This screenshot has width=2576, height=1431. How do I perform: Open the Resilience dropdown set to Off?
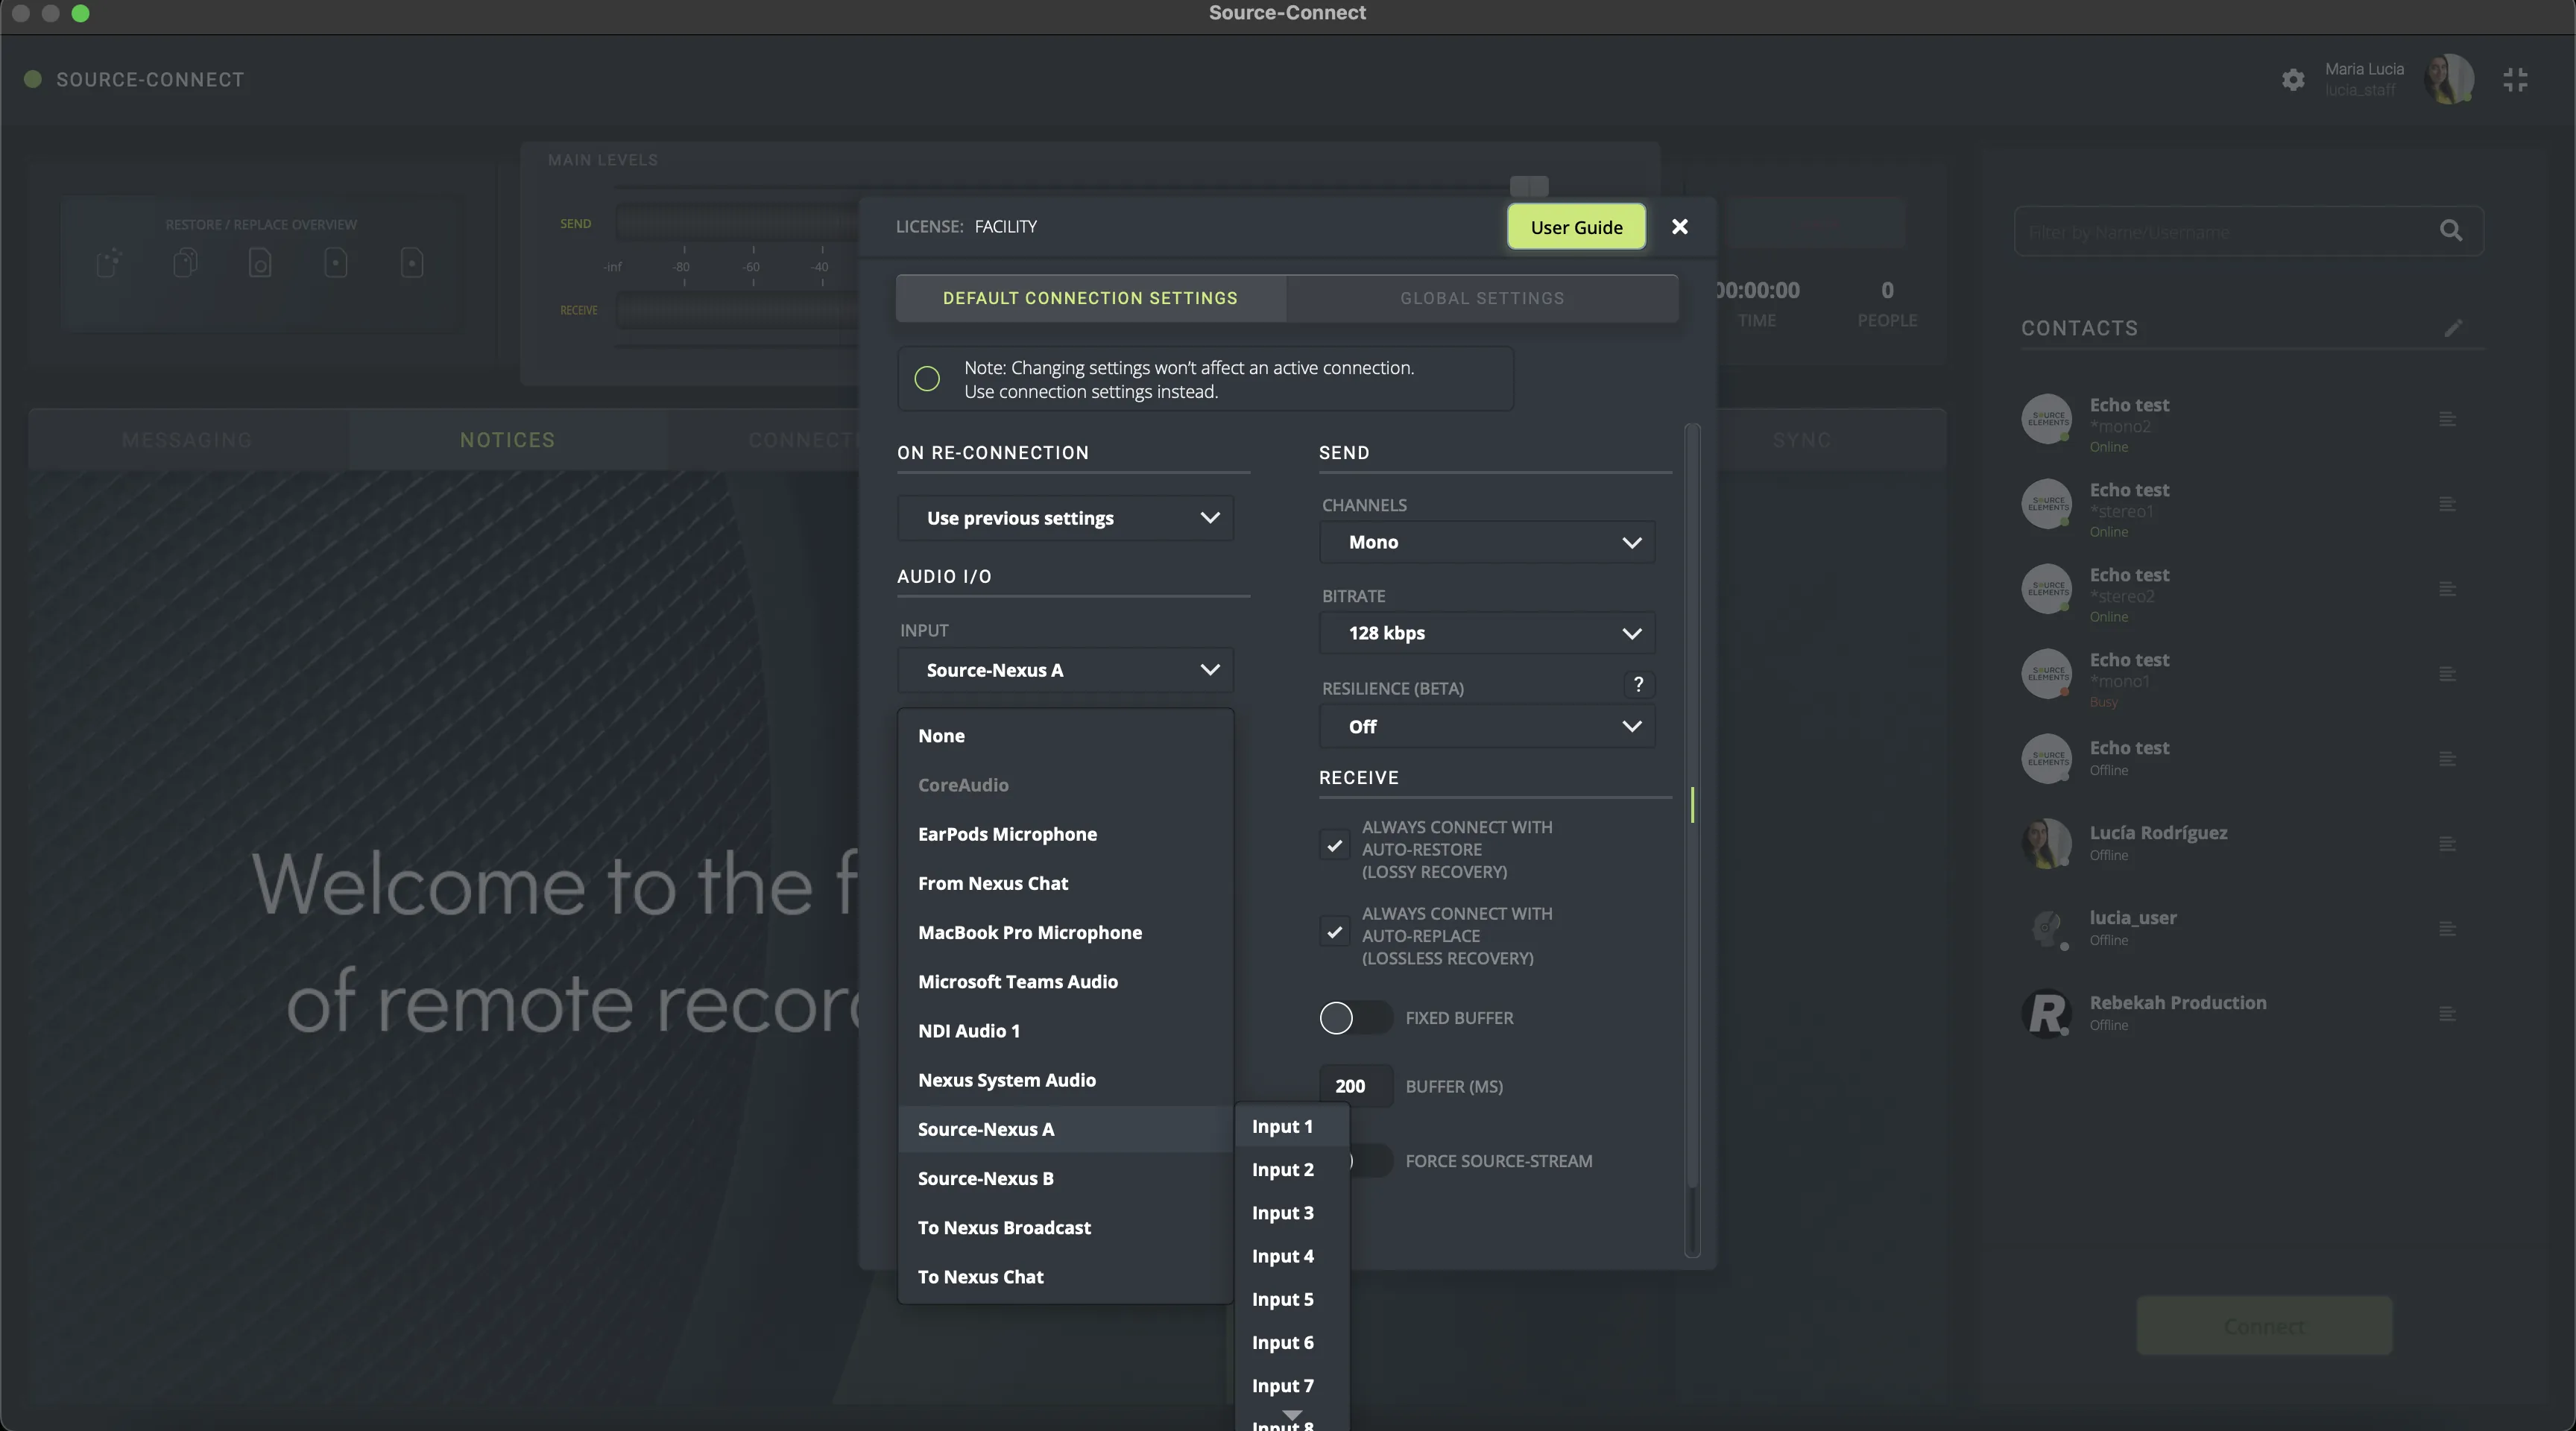1487,727
